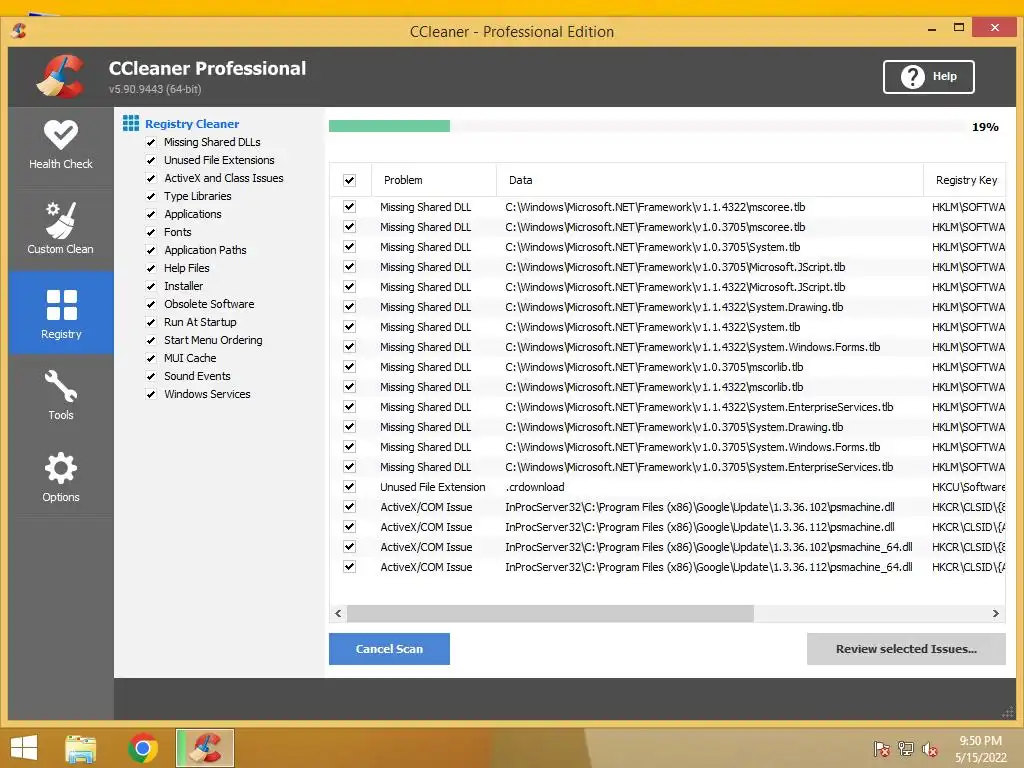The height and width of the screenshot is (768, 1024).
Task: Open the Custom Clean section
Action: (x=61, y=229)
